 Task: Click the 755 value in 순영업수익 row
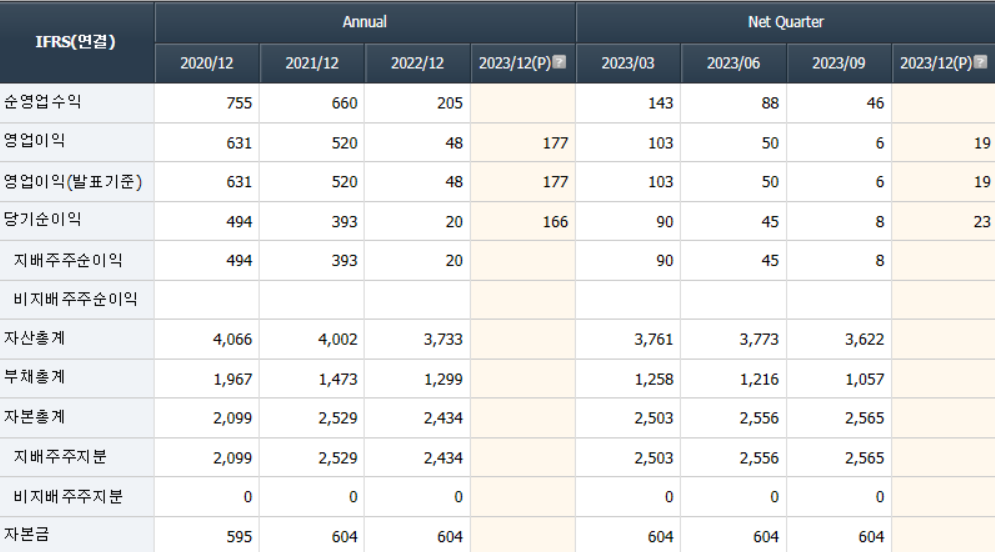point(239,103)
